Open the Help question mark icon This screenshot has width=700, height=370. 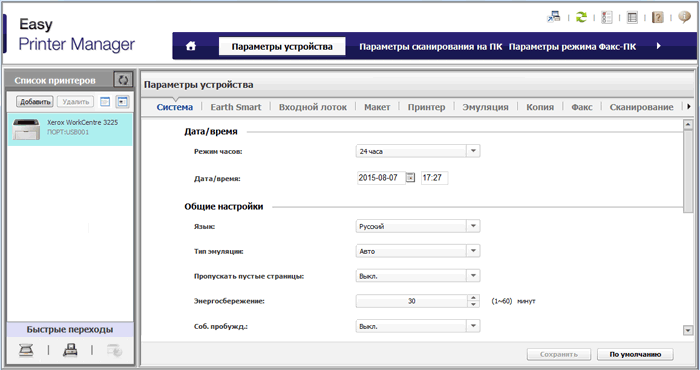click(x=658, y=17)
